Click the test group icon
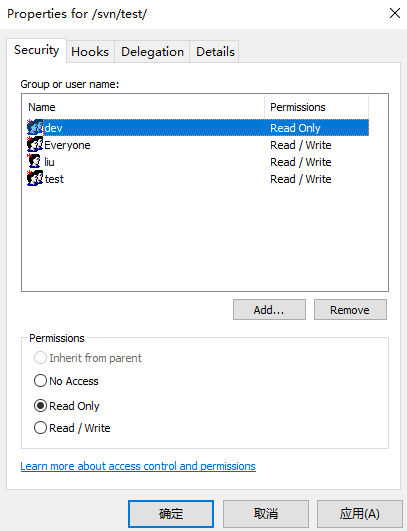 pos(35,178)
